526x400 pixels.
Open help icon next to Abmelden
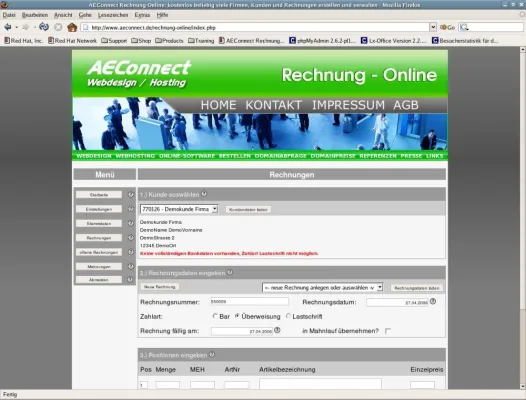click(x=130, y=279)
